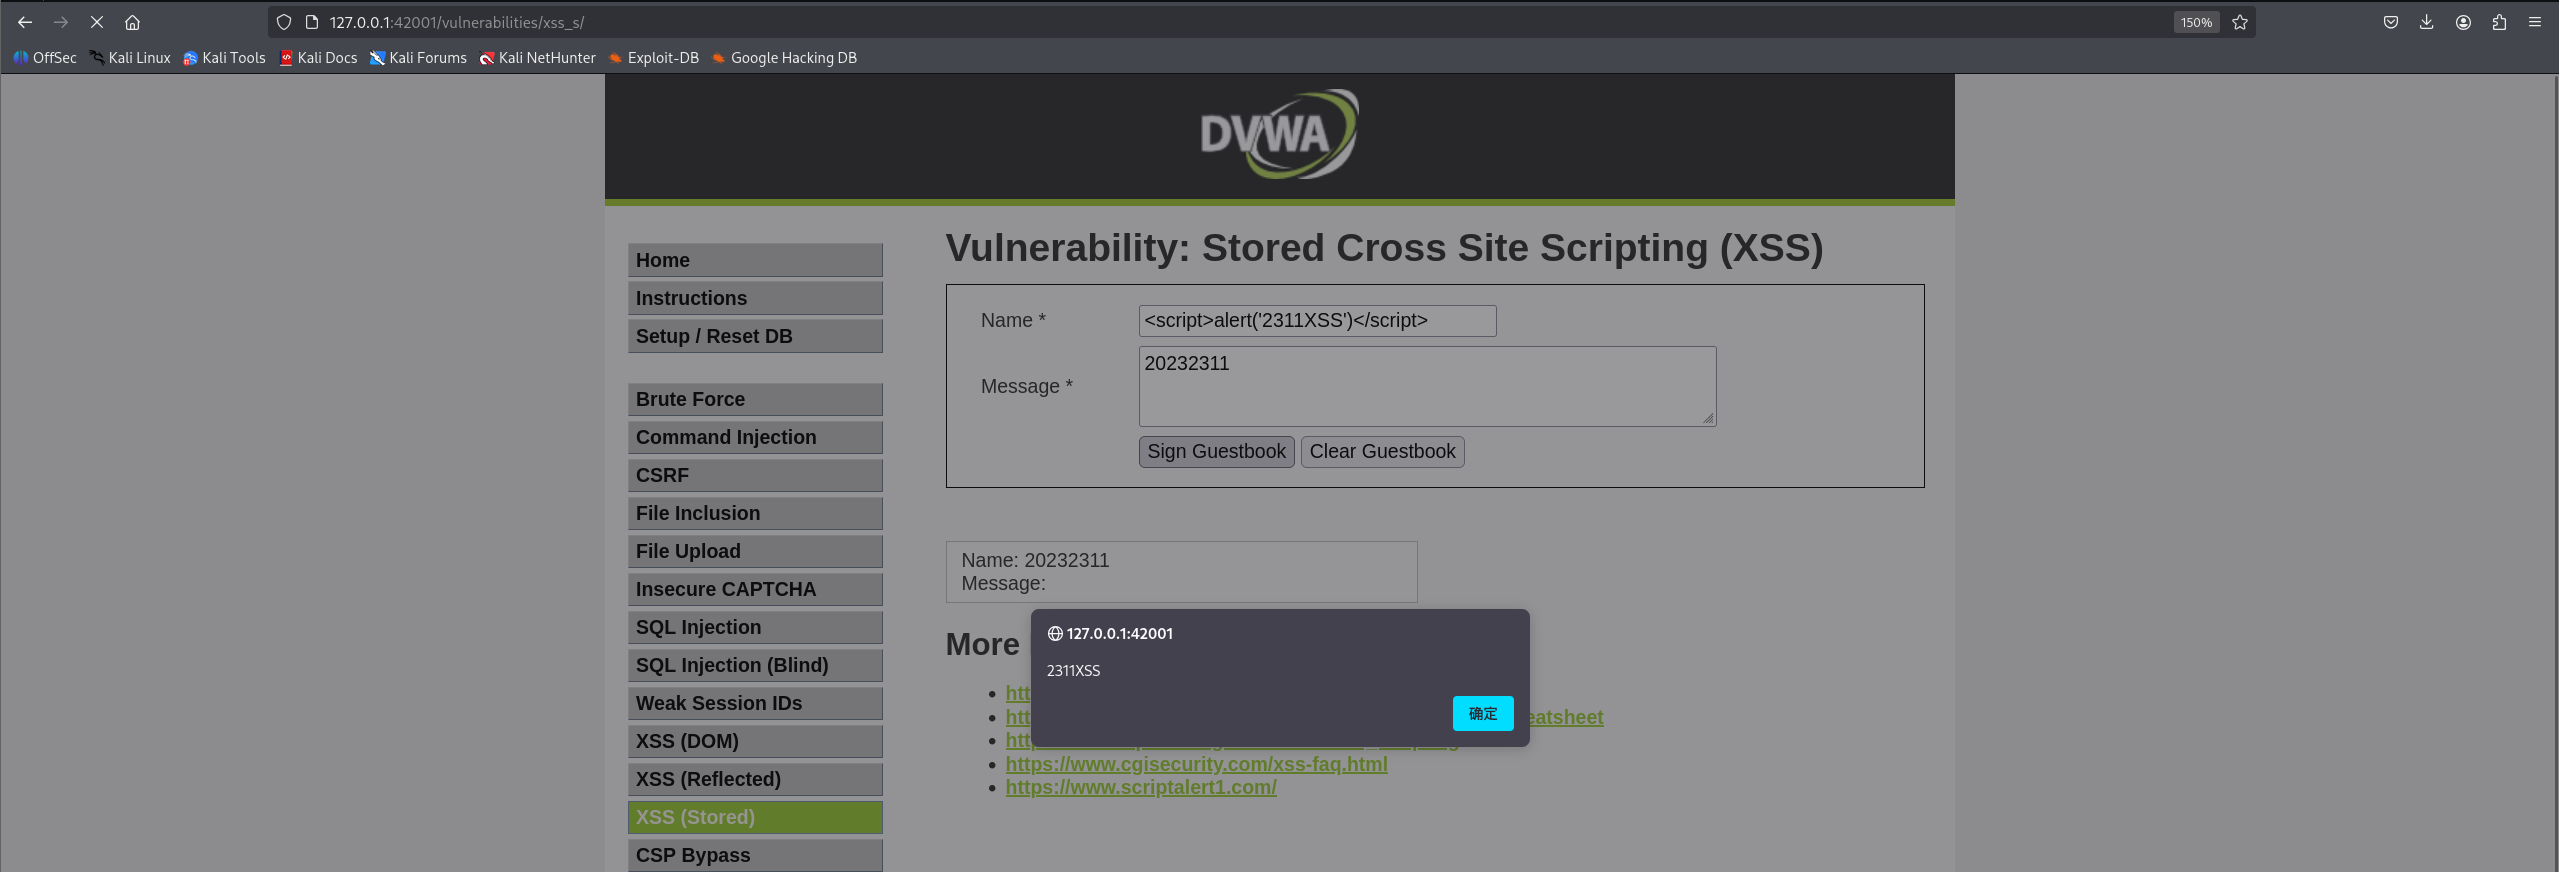Click the page info icon in URL bar
2559x872 pixels.
pyautogui.click(x=312, y=22)
